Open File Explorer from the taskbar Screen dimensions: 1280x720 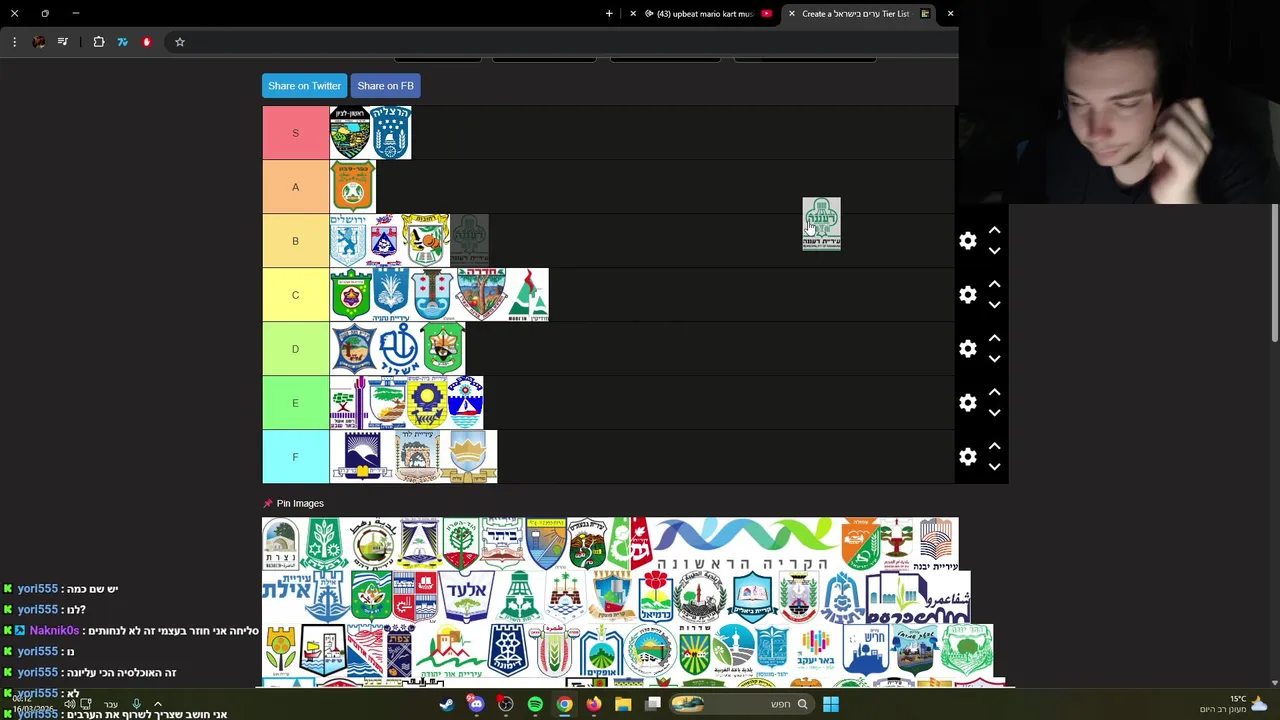(x=623, y=704)
